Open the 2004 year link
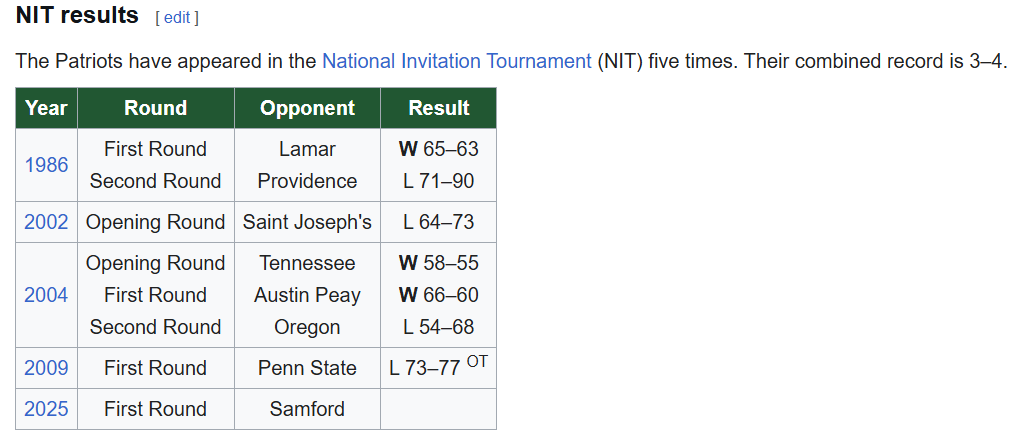This screenshot has height=436, width=1031. click(x=46, y=295)
